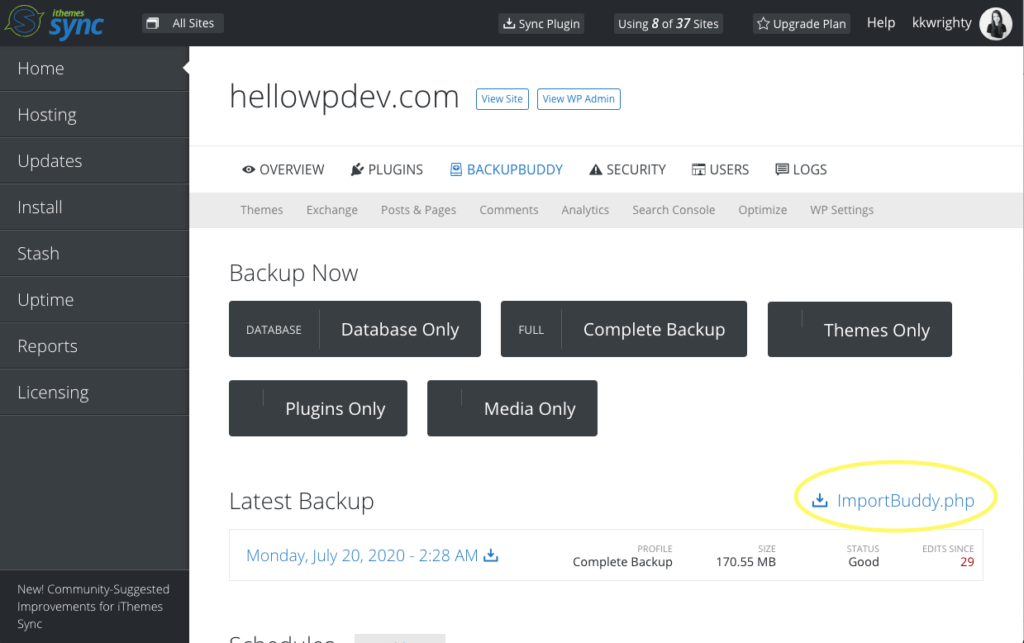Open the Exchange sub-tab
1024x643 pixels.
click(332, 210)
